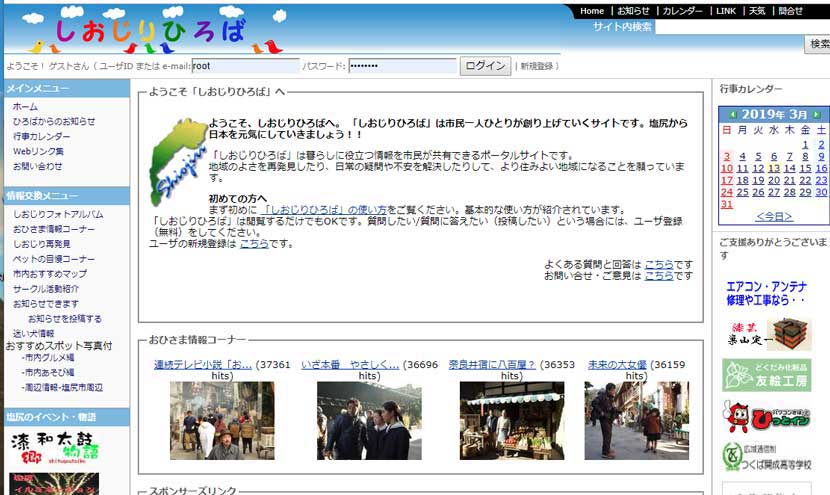Open thumbnail under いざ本番 title

pos(369,421)
